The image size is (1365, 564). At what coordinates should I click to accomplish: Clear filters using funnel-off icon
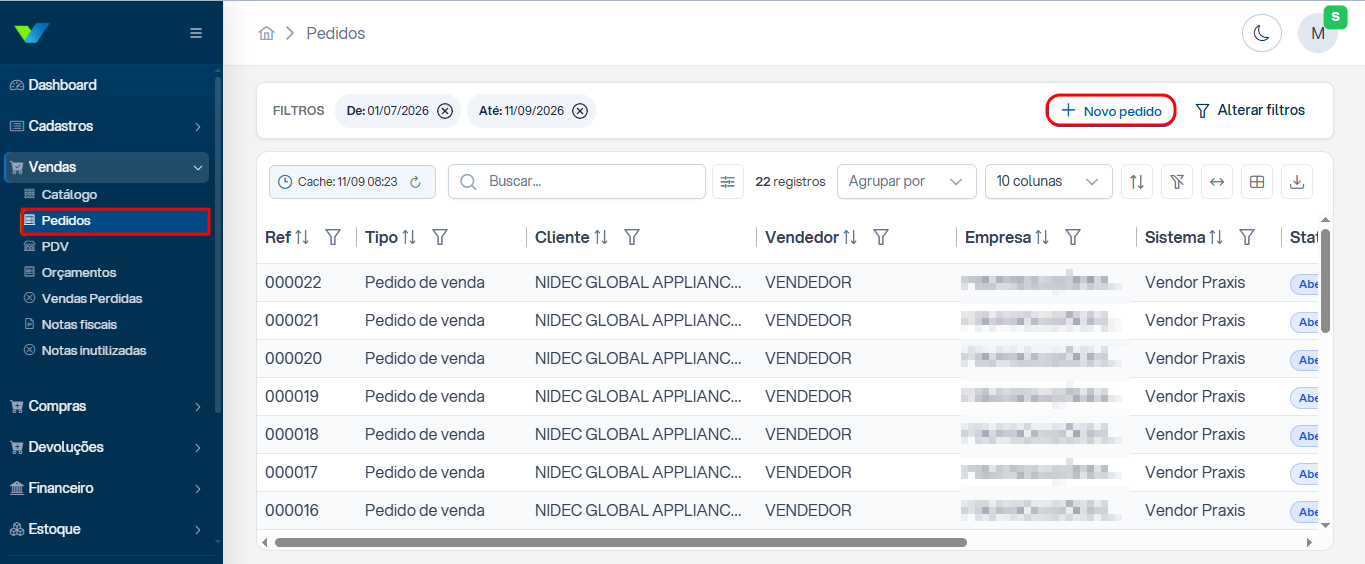pyautogui.click(x=1177, y=182)
